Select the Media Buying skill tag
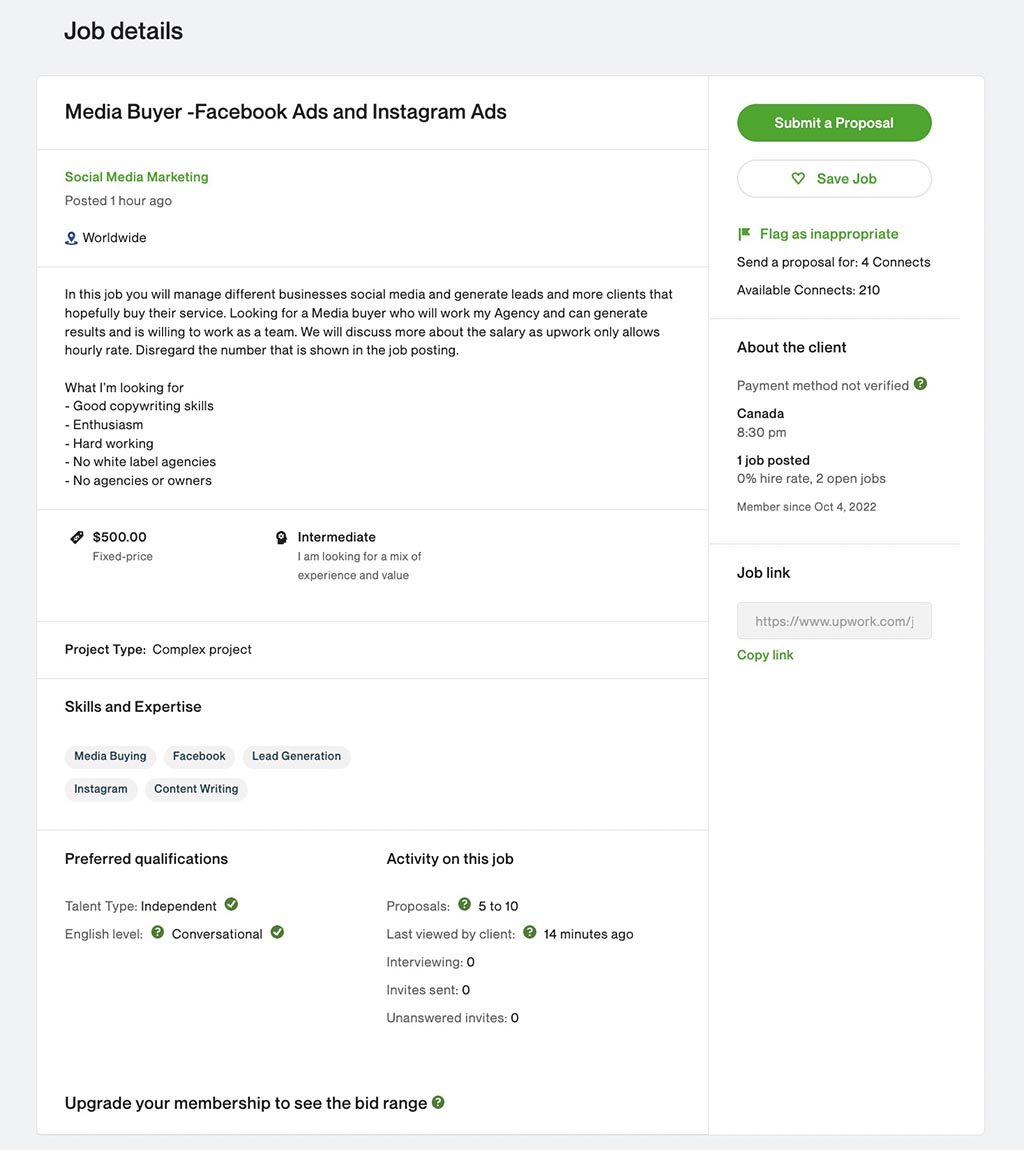Image resolution: width=1024 pixels, height=1150 pixels. click(x=110, y=756)
